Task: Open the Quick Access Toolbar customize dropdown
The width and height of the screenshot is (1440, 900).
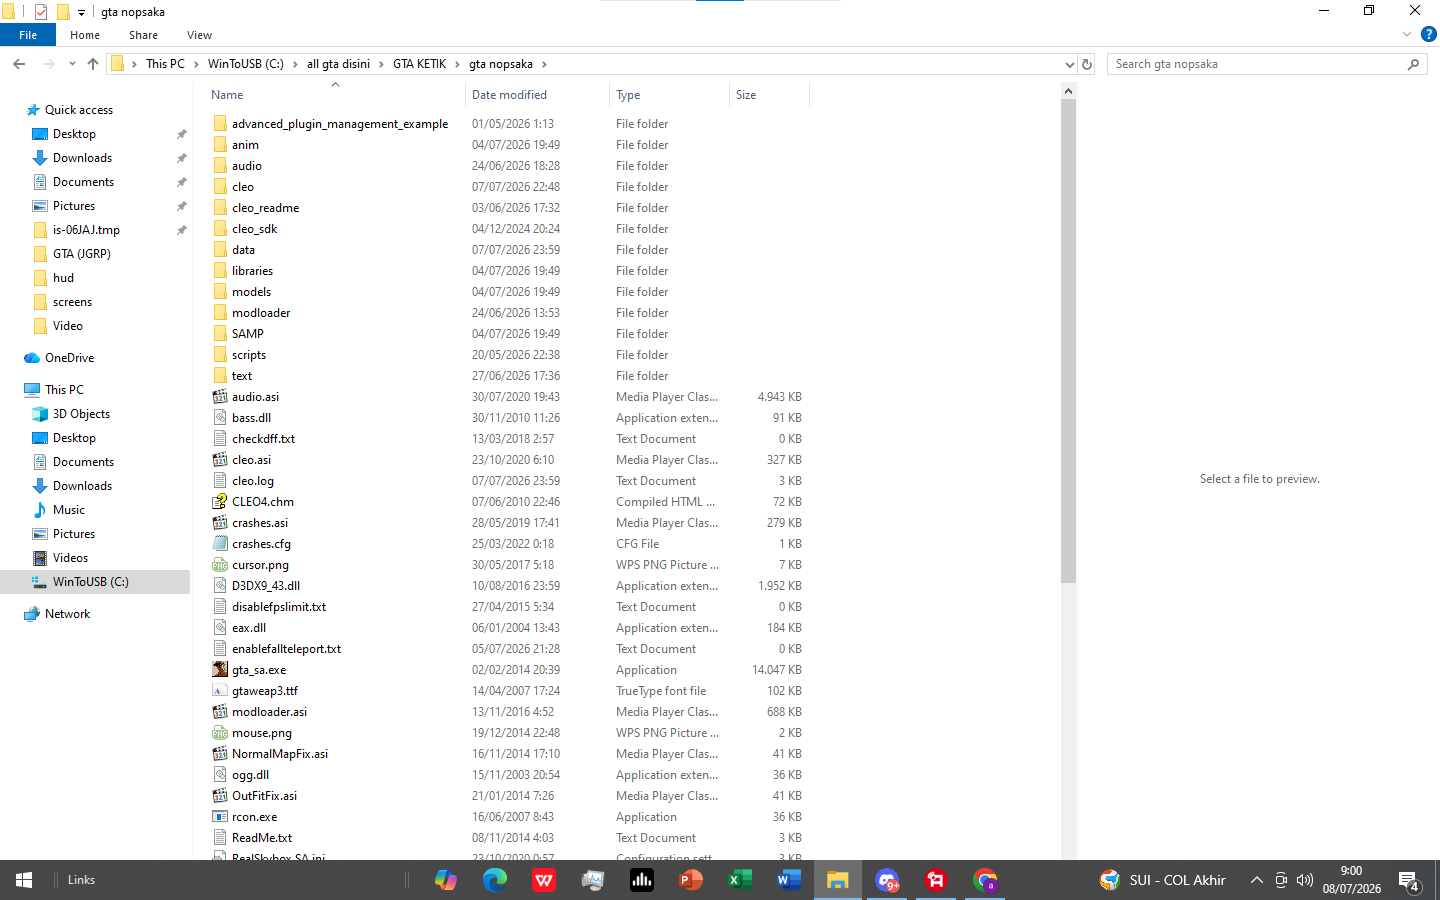Action: pos(82,12)
